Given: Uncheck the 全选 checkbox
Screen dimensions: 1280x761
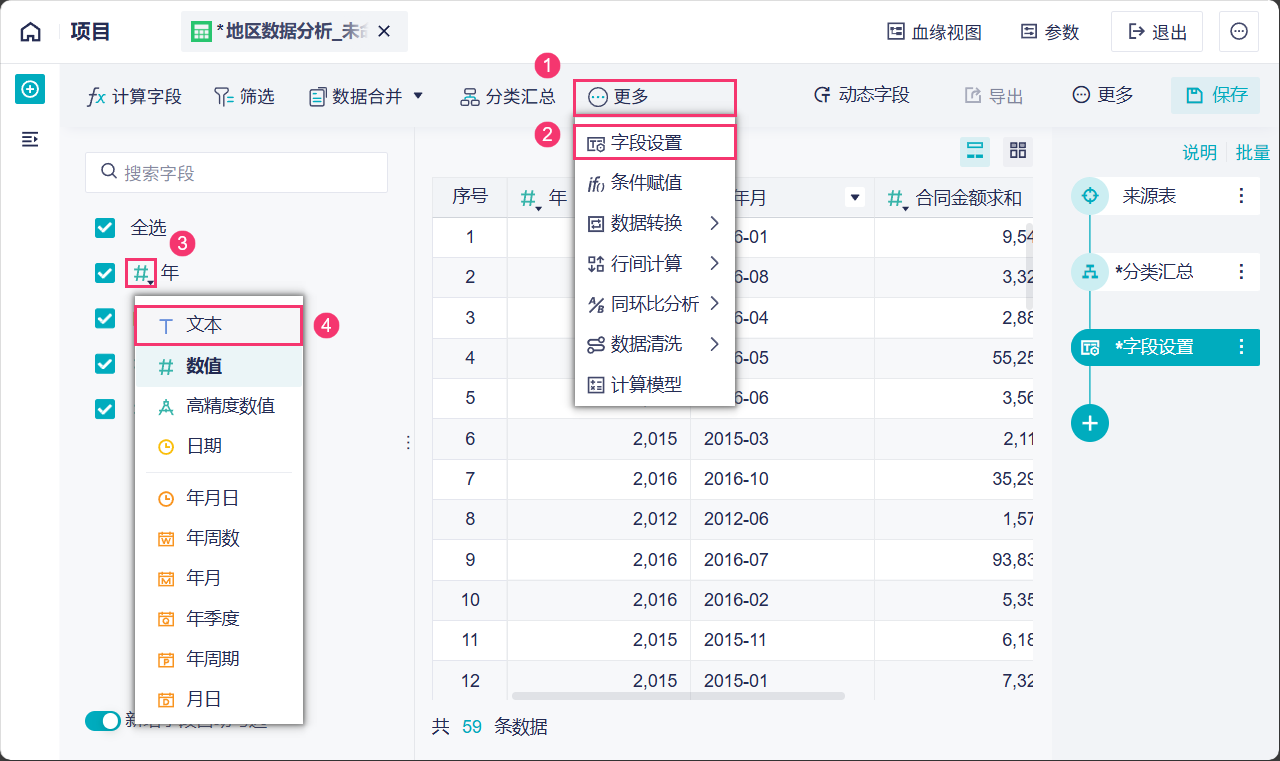Looking at the screenshot, I should pyautogui.click(x=105, y=228).
